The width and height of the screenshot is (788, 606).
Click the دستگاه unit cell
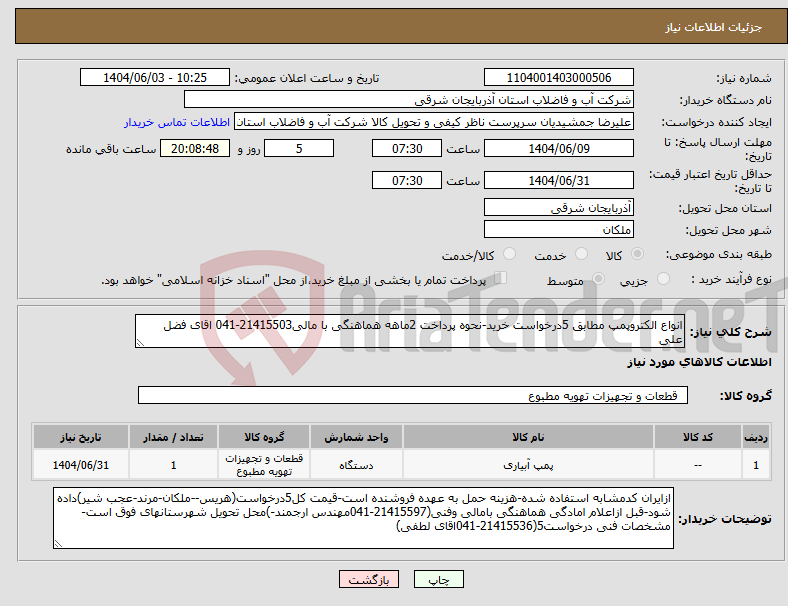(356, 465)
